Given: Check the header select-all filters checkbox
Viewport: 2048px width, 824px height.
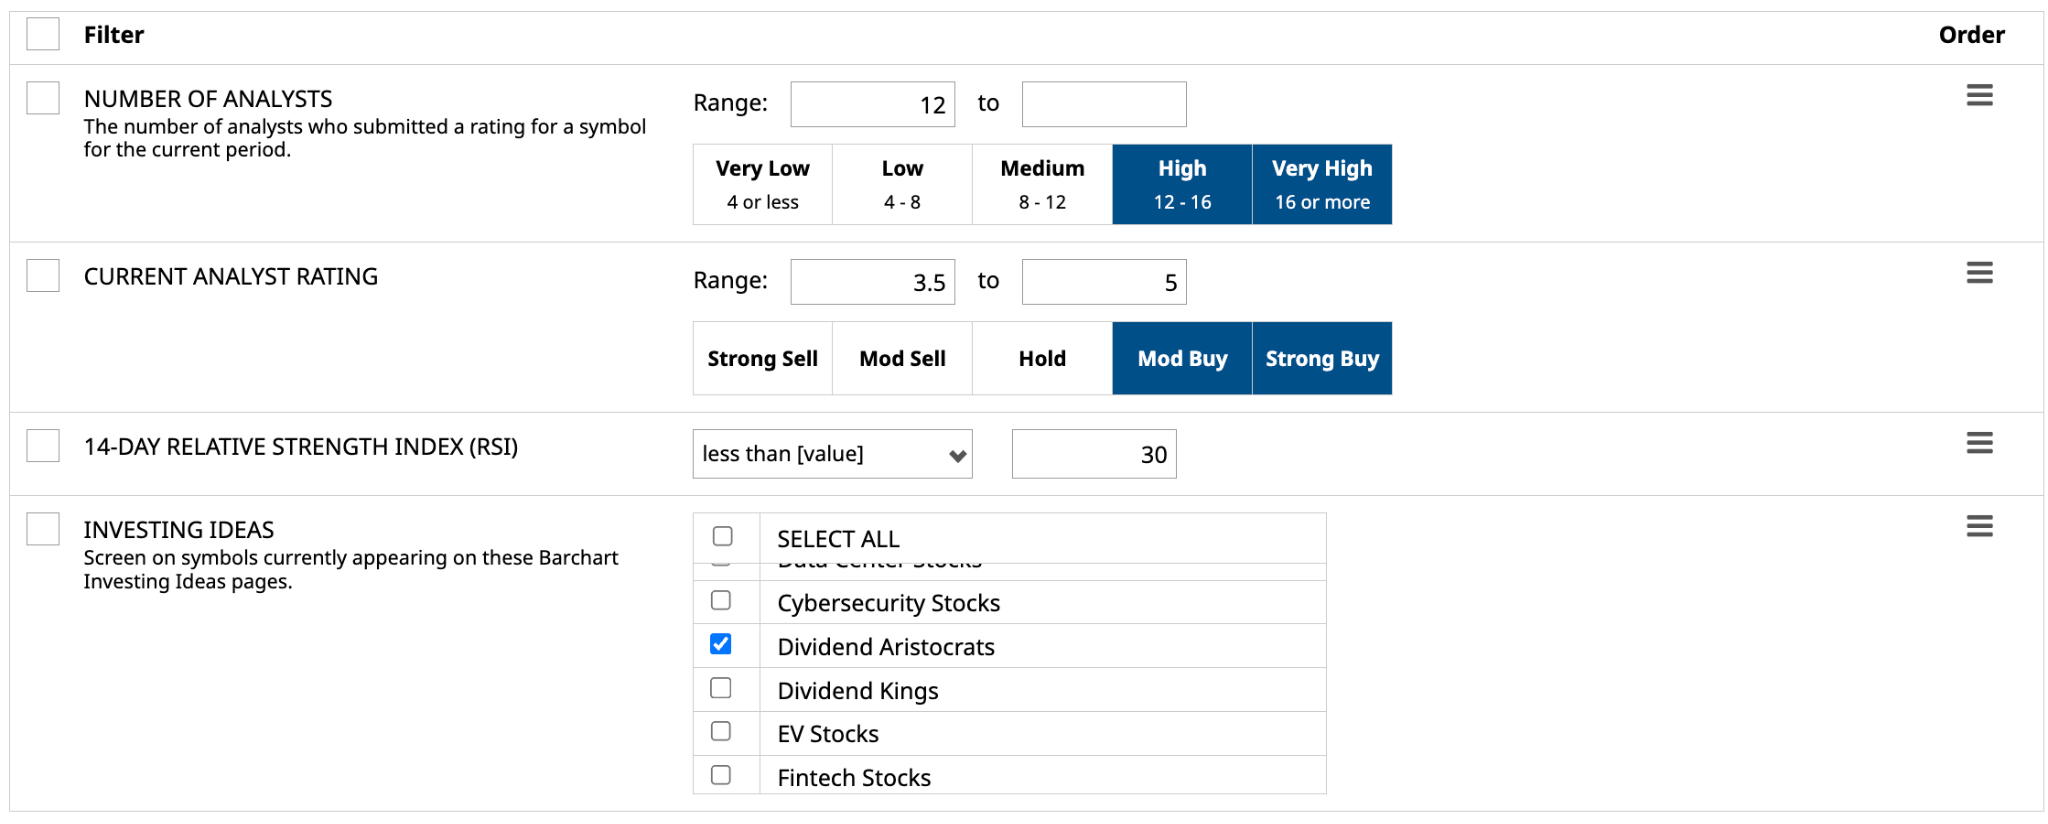Looking at the screenshot, I should [x=43, y=34].
